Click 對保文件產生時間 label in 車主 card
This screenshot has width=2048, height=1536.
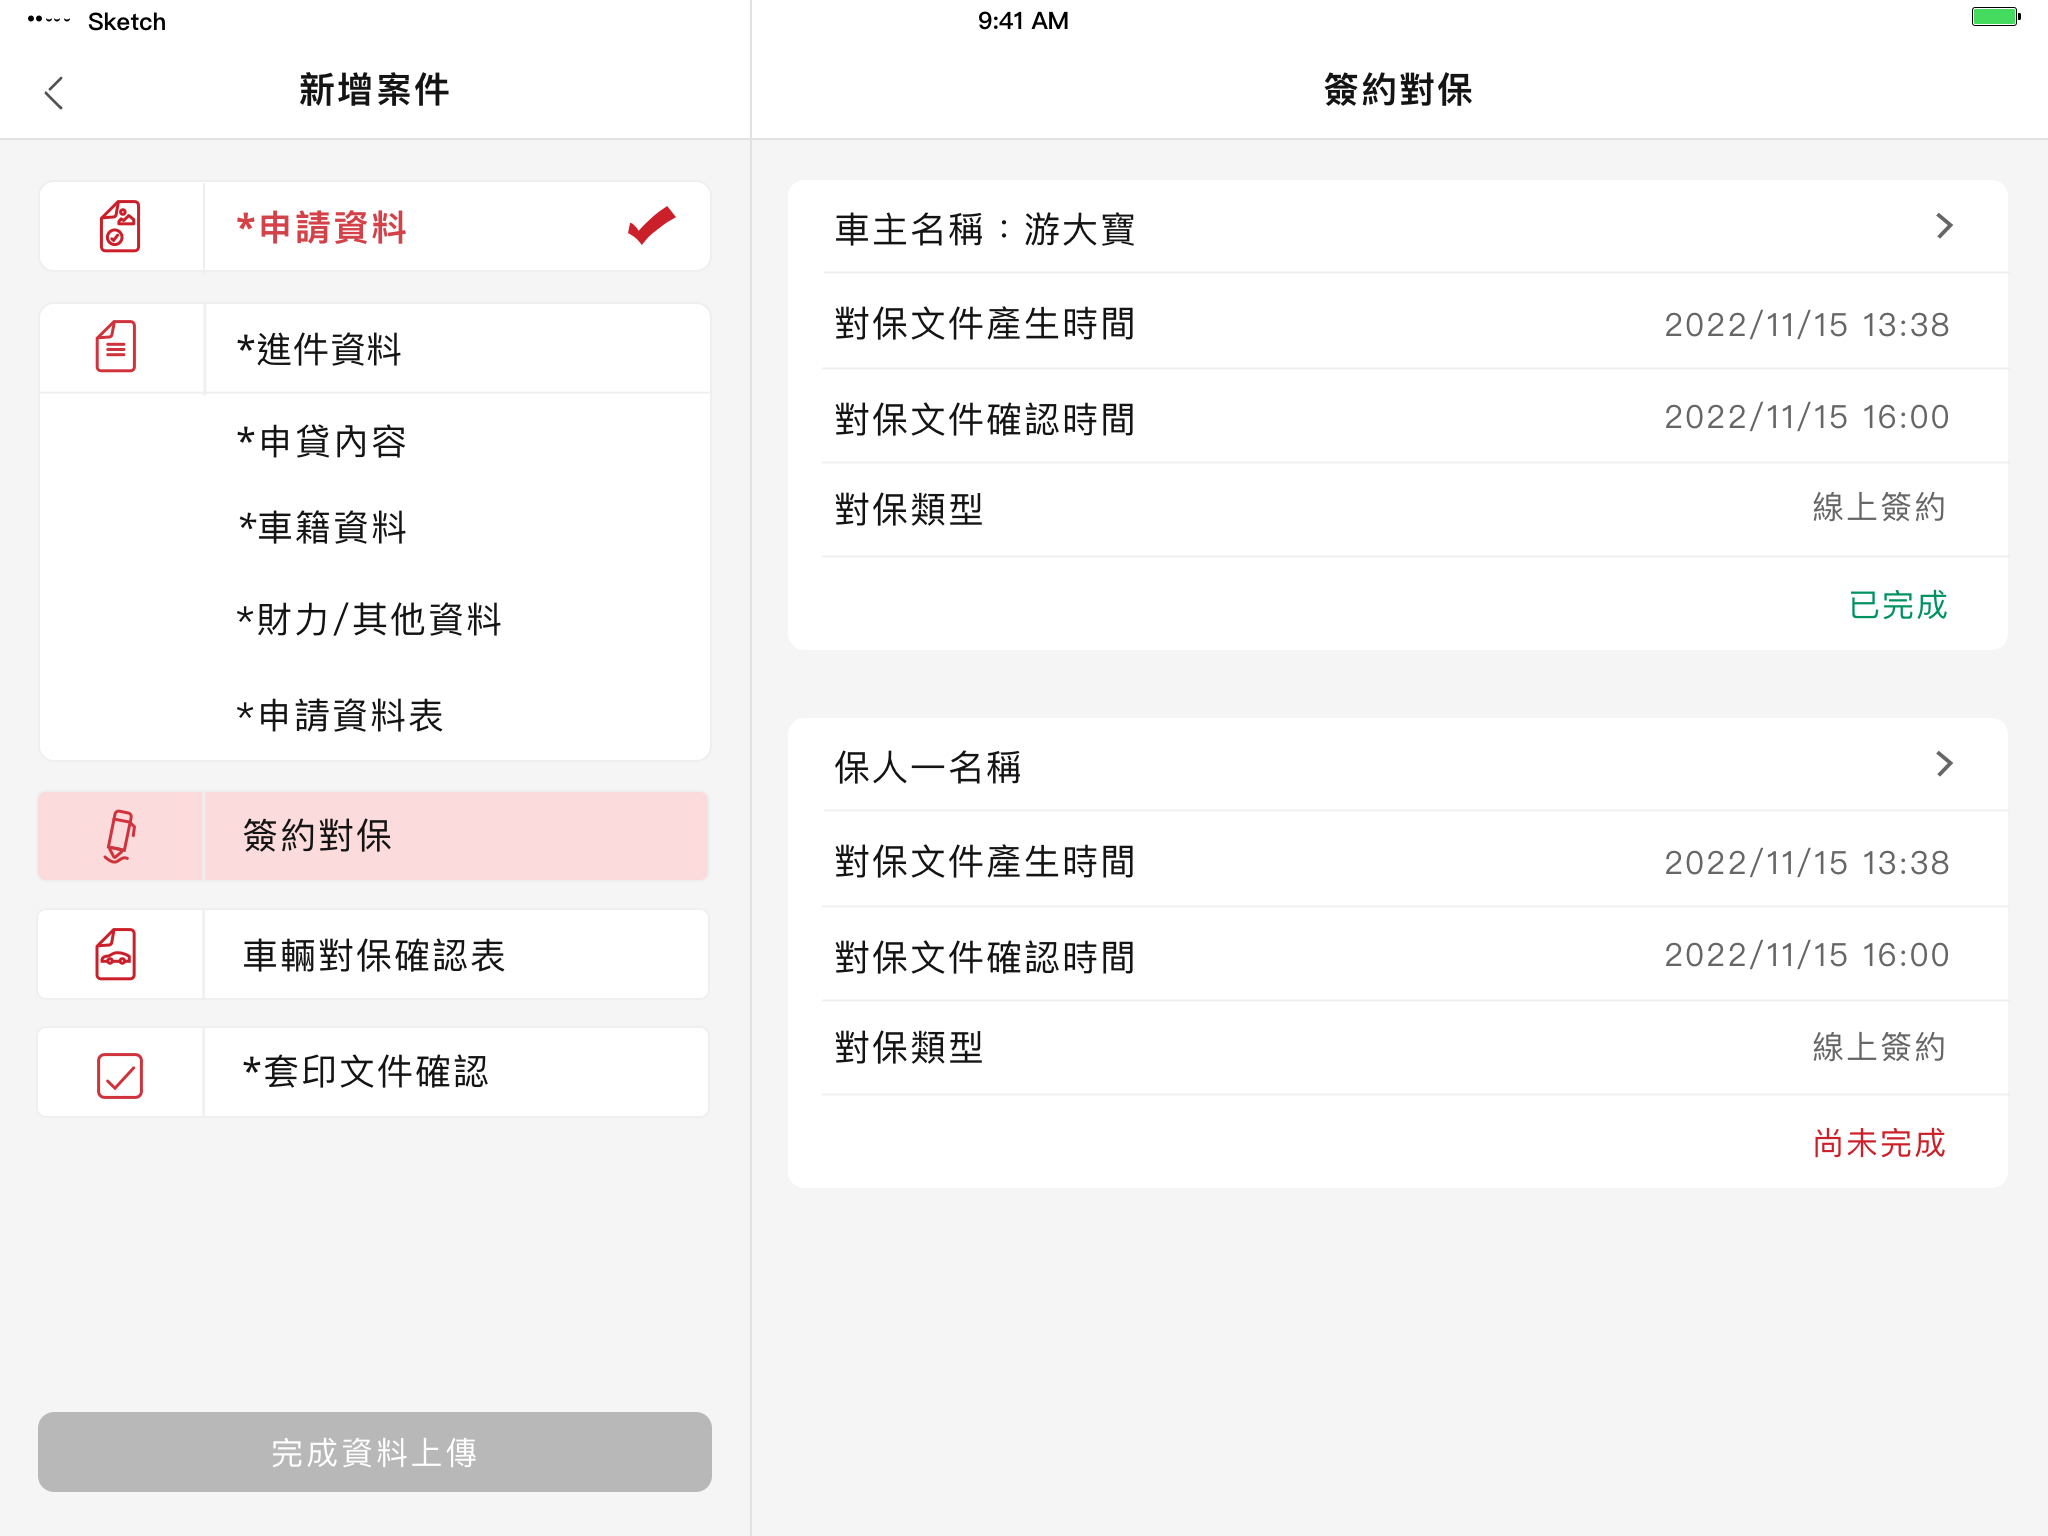(x=985, y=324)
